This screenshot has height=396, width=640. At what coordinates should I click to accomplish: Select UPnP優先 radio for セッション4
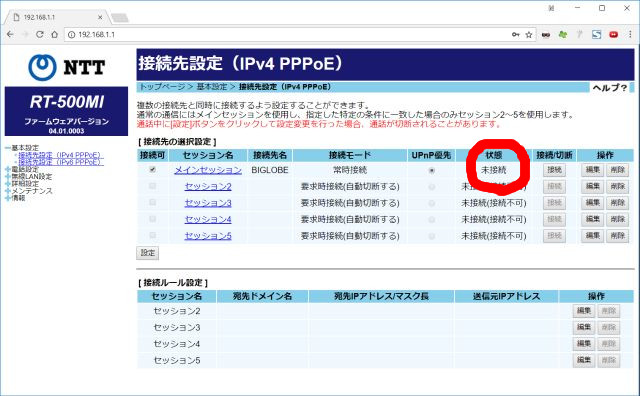(431, 220)
